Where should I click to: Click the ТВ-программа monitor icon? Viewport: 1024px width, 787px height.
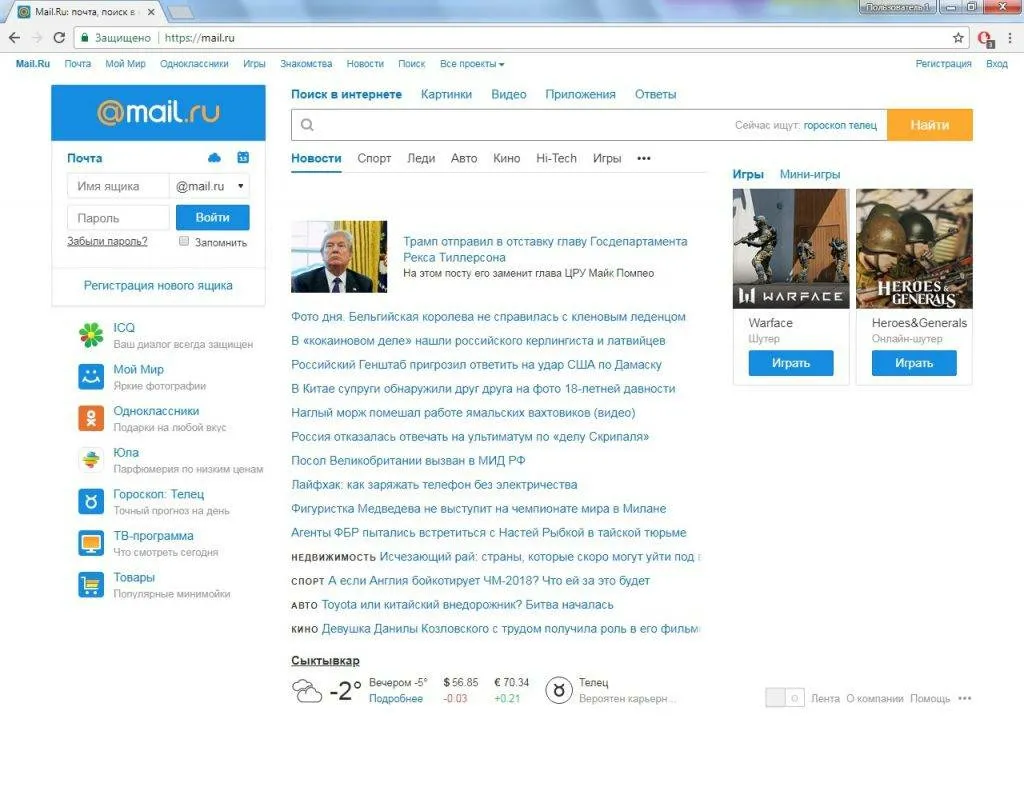(91, 543)
